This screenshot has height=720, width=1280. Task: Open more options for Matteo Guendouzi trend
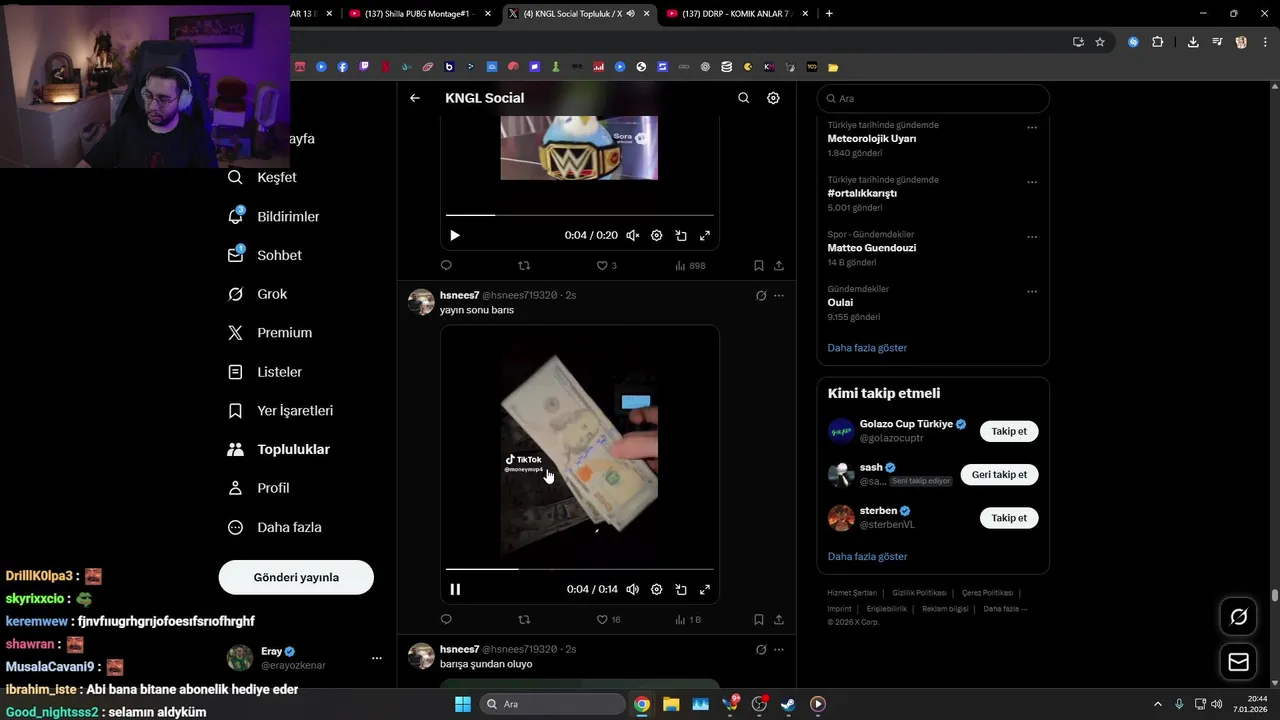click(1032, 238)
